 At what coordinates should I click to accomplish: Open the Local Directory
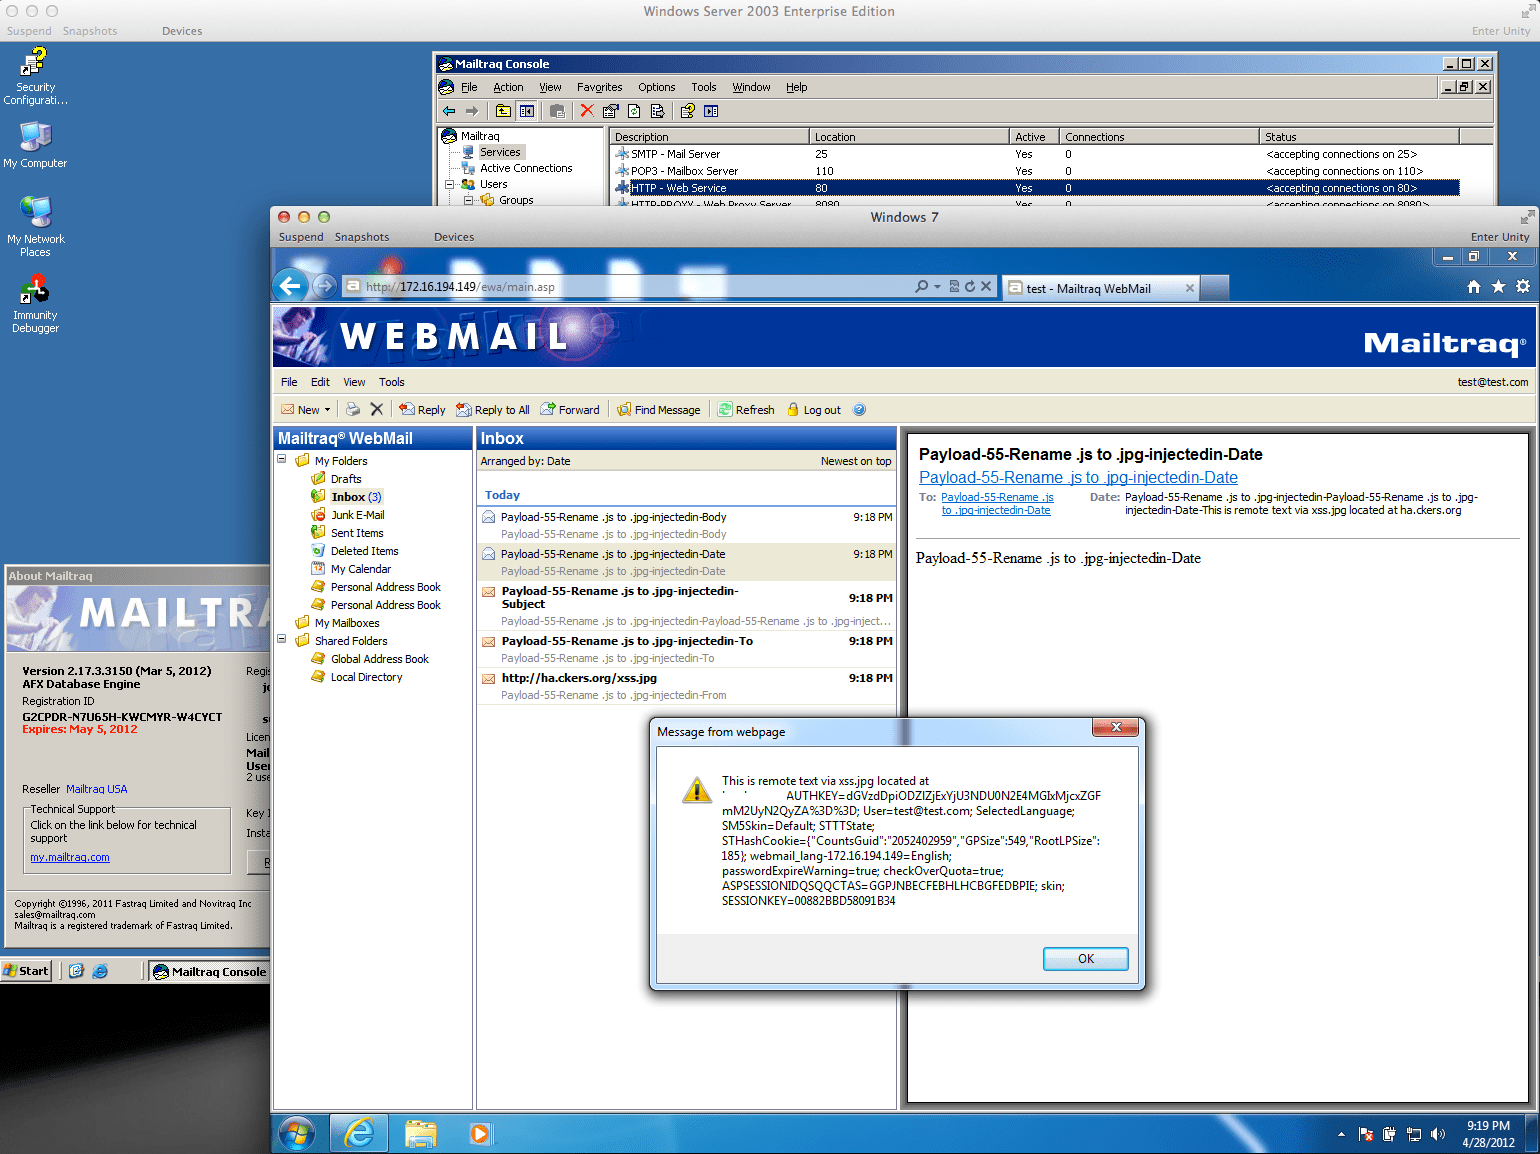click(x=366, y=677)
